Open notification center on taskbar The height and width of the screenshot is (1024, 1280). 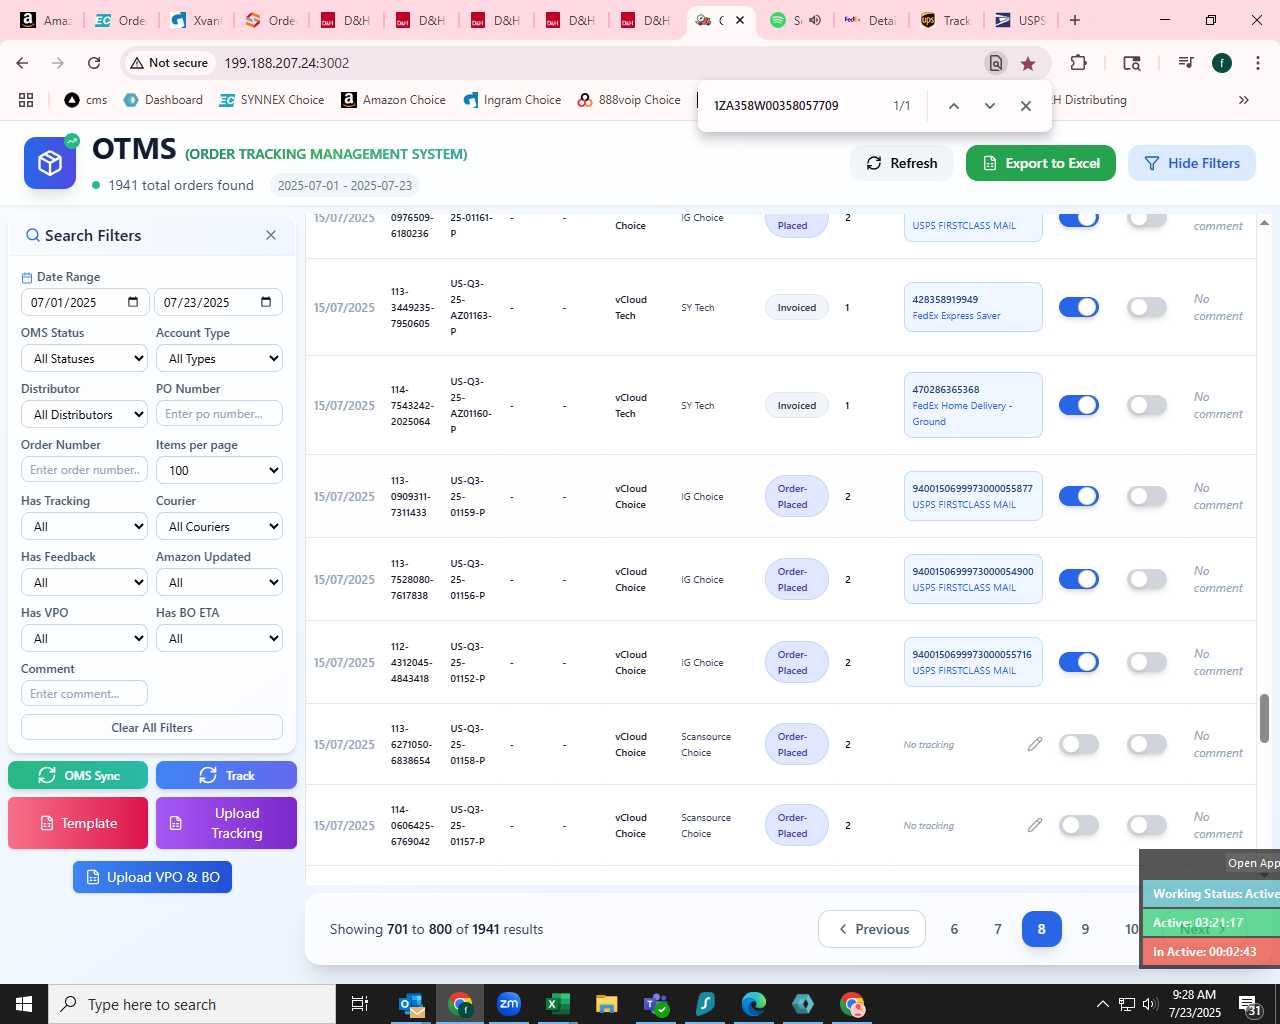[x=1250, y=1004]
